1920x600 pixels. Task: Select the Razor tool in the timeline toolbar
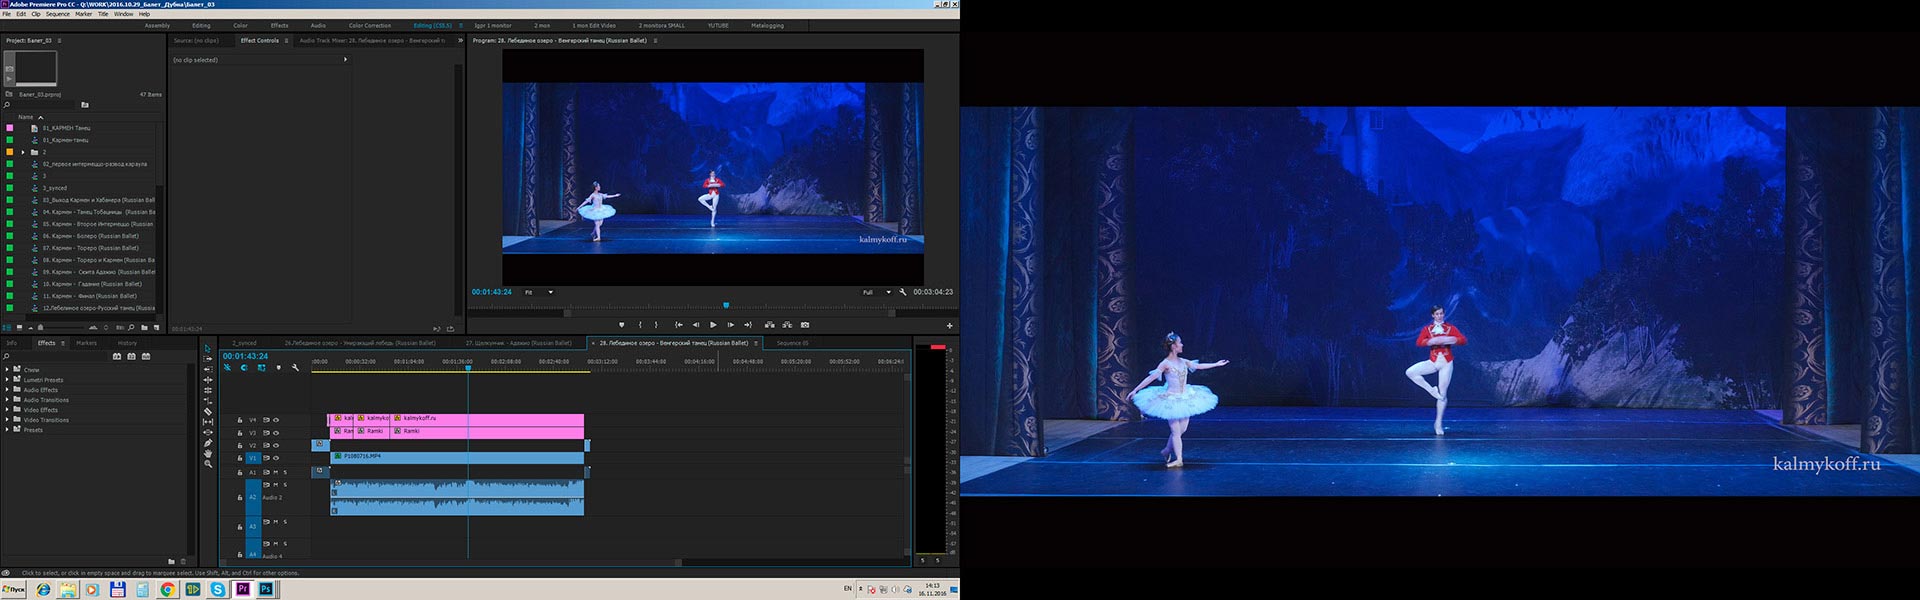[208, 411]
